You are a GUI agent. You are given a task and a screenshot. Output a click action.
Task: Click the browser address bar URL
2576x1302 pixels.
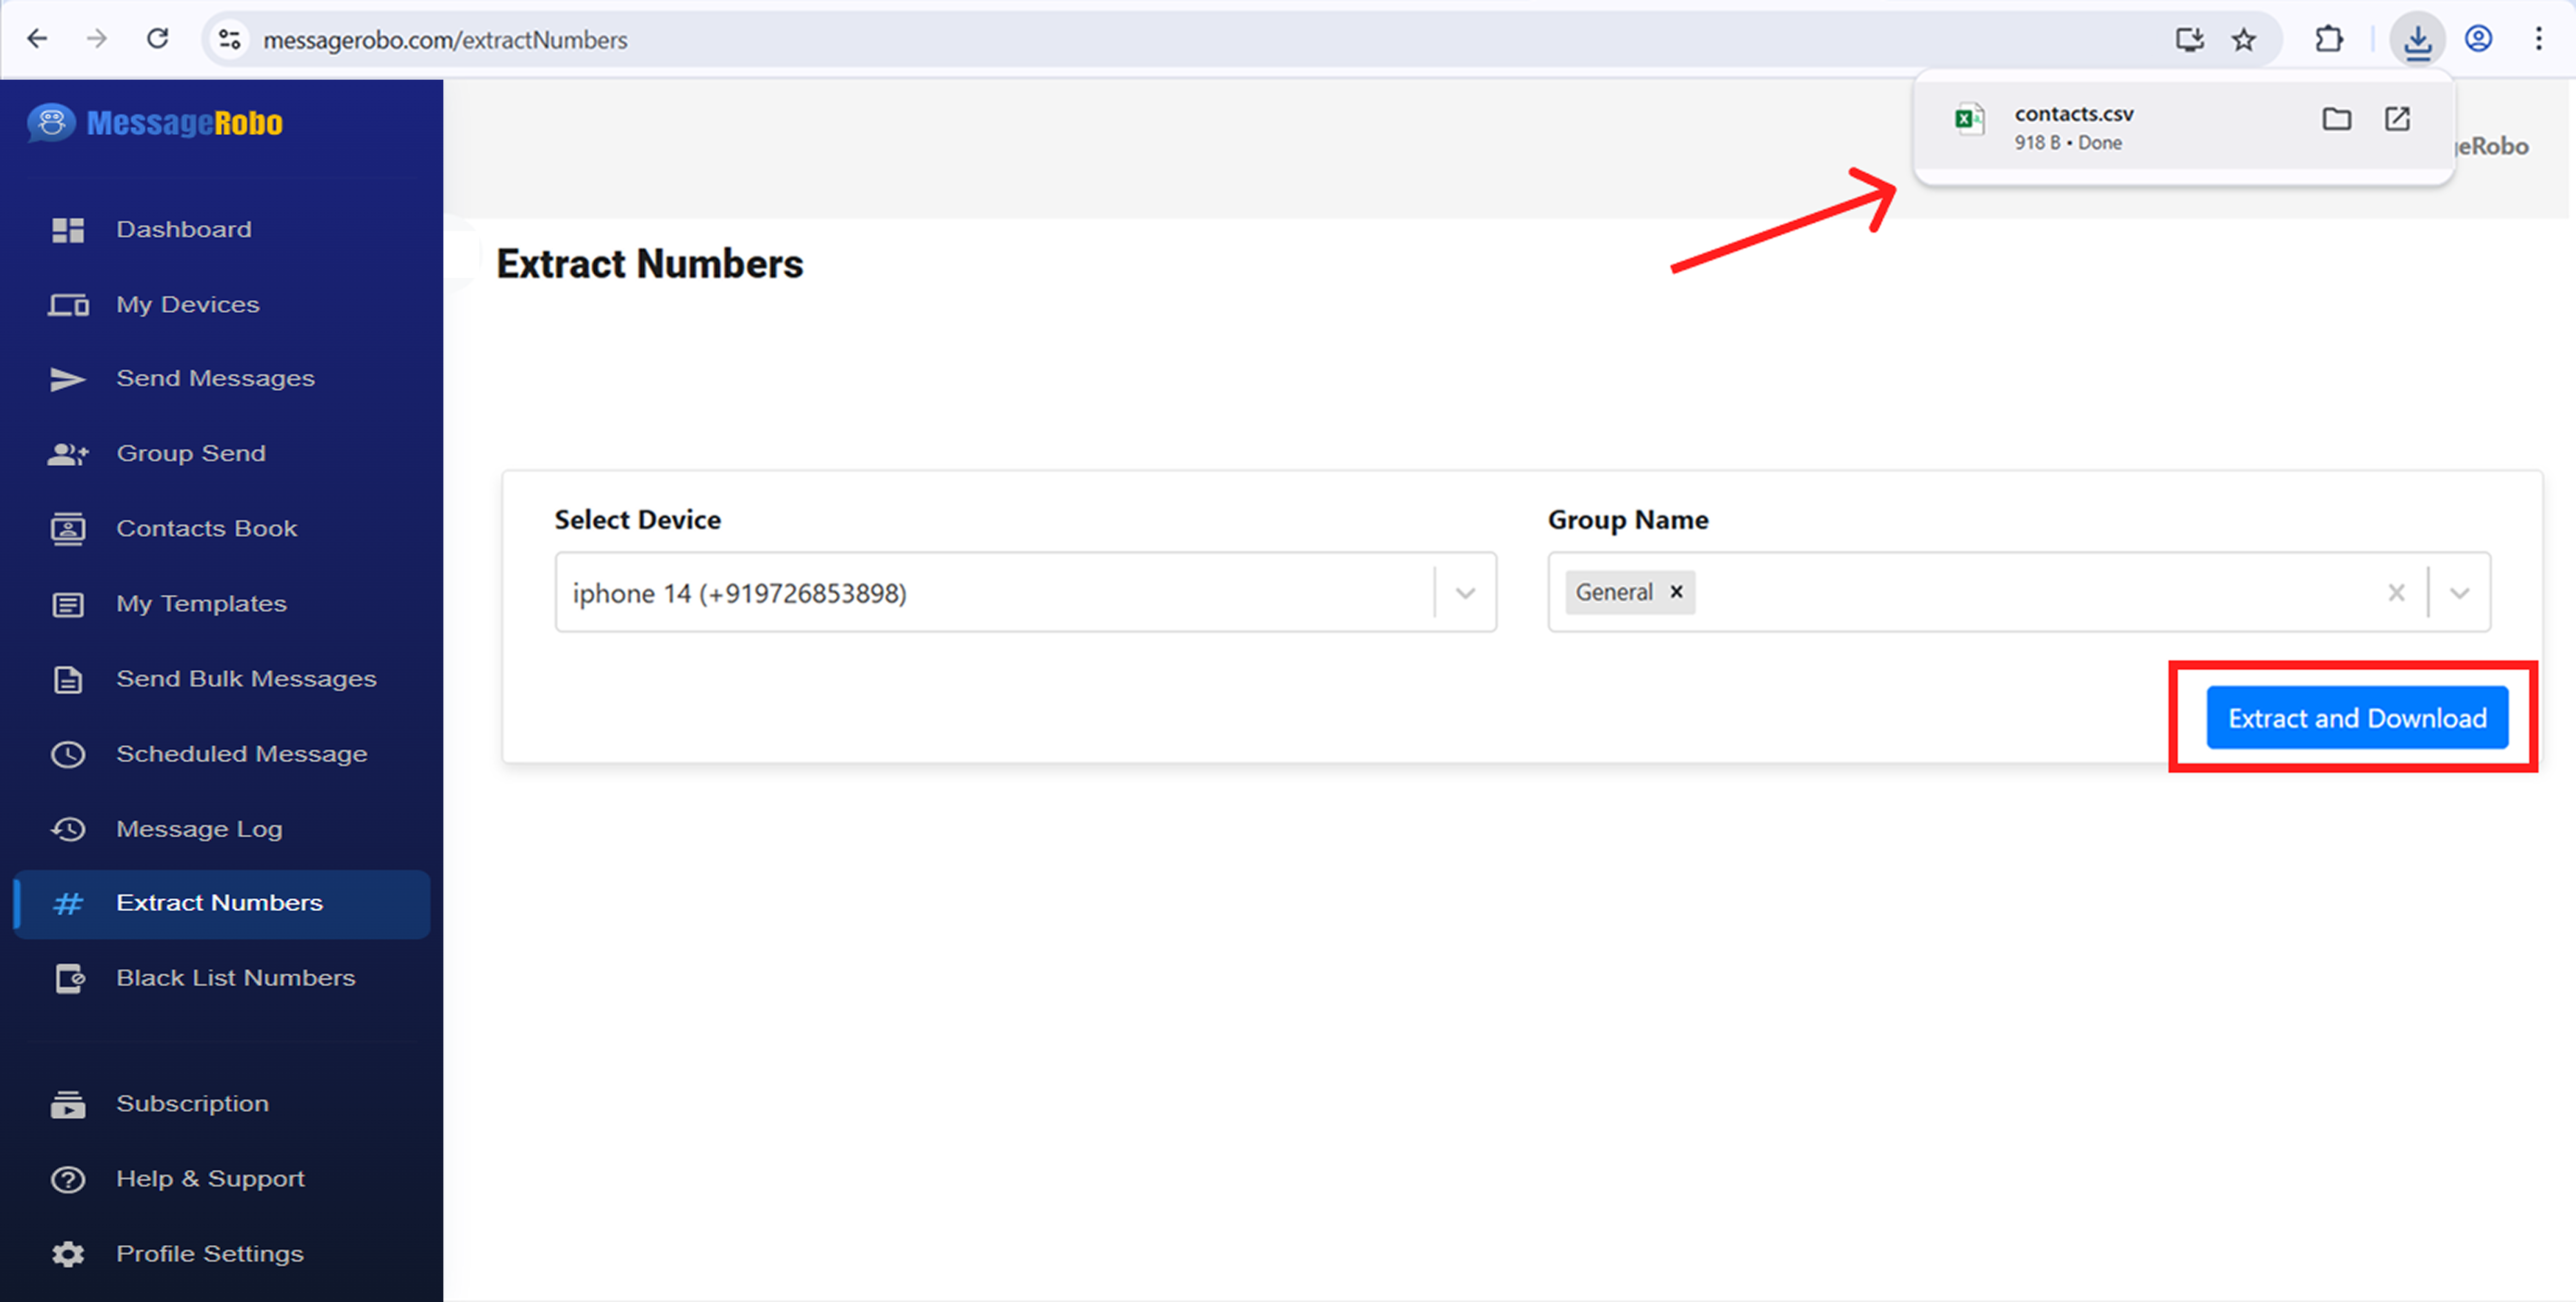(x=445, y=40)
